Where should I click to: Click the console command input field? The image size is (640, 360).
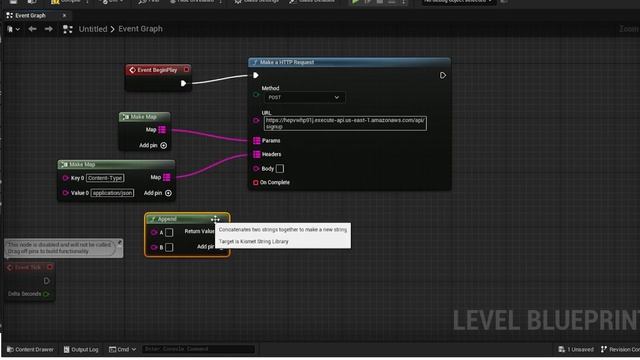198,349
